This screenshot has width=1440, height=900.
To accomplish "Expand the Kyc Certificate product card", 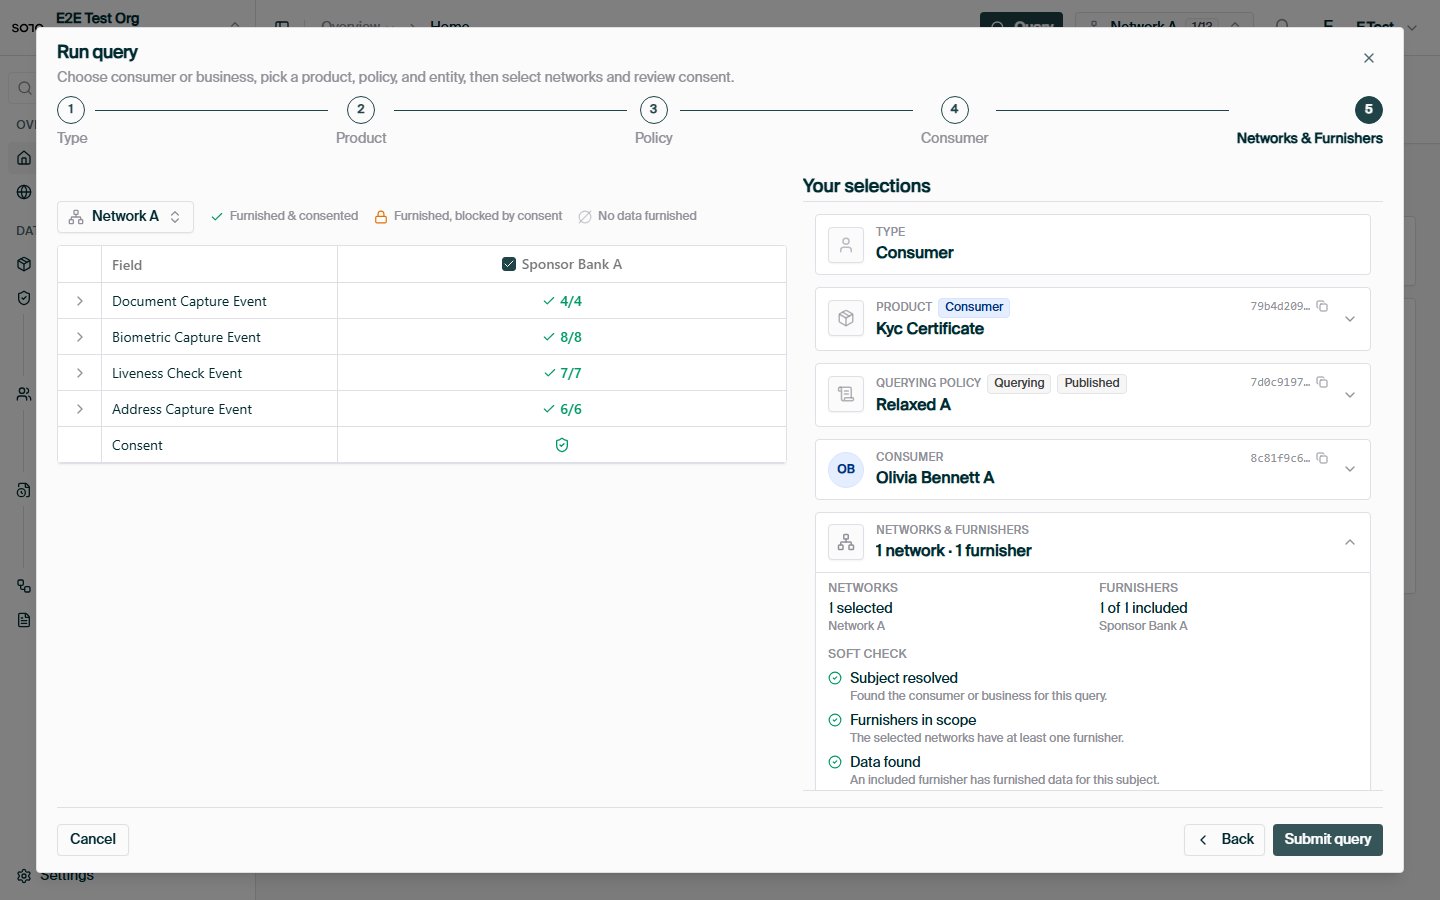I will coord(1350,319).
